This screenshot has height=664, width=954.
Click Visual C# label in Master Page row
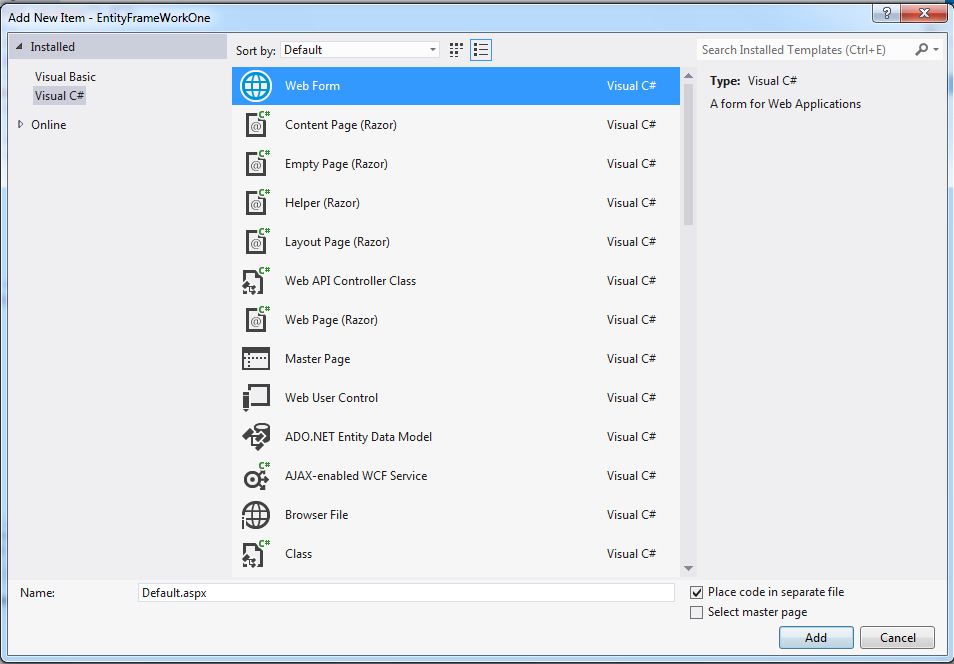[631, 358]
